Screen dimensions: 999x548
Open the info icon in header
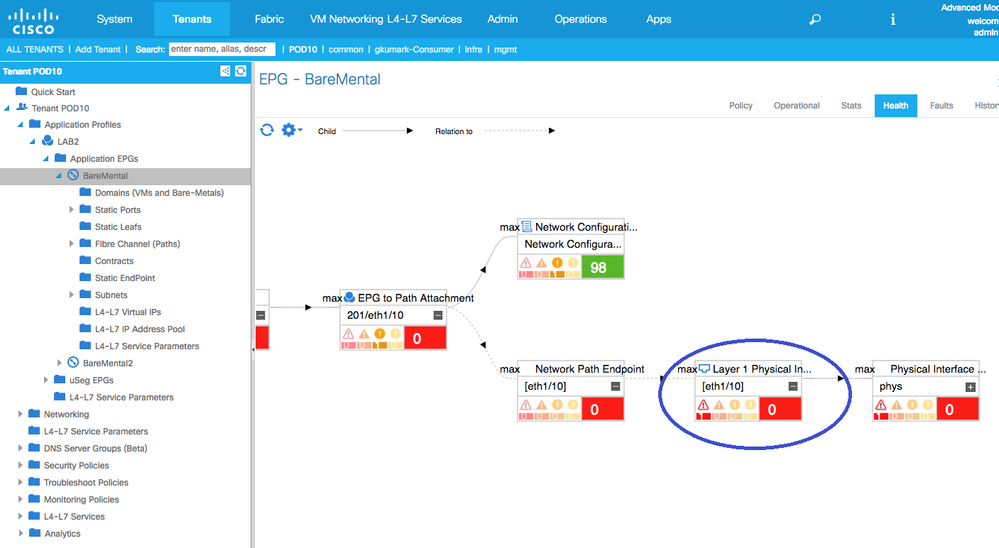[893, 20]
